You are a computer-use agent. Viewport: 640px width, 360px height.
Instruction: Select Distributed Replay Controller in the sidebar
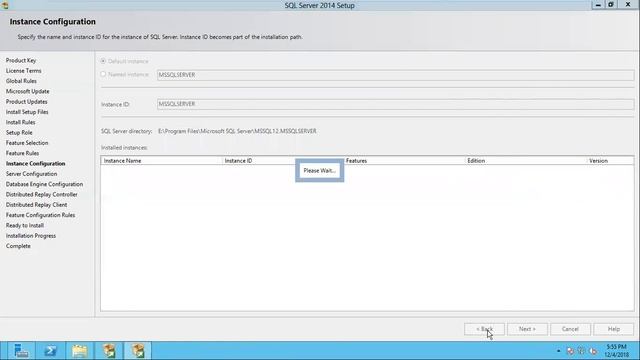42,194
